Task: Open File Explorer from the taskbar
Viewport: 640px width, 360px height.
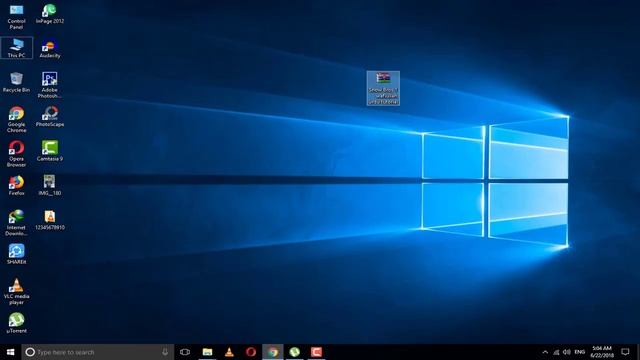Action: coord(207,352)
